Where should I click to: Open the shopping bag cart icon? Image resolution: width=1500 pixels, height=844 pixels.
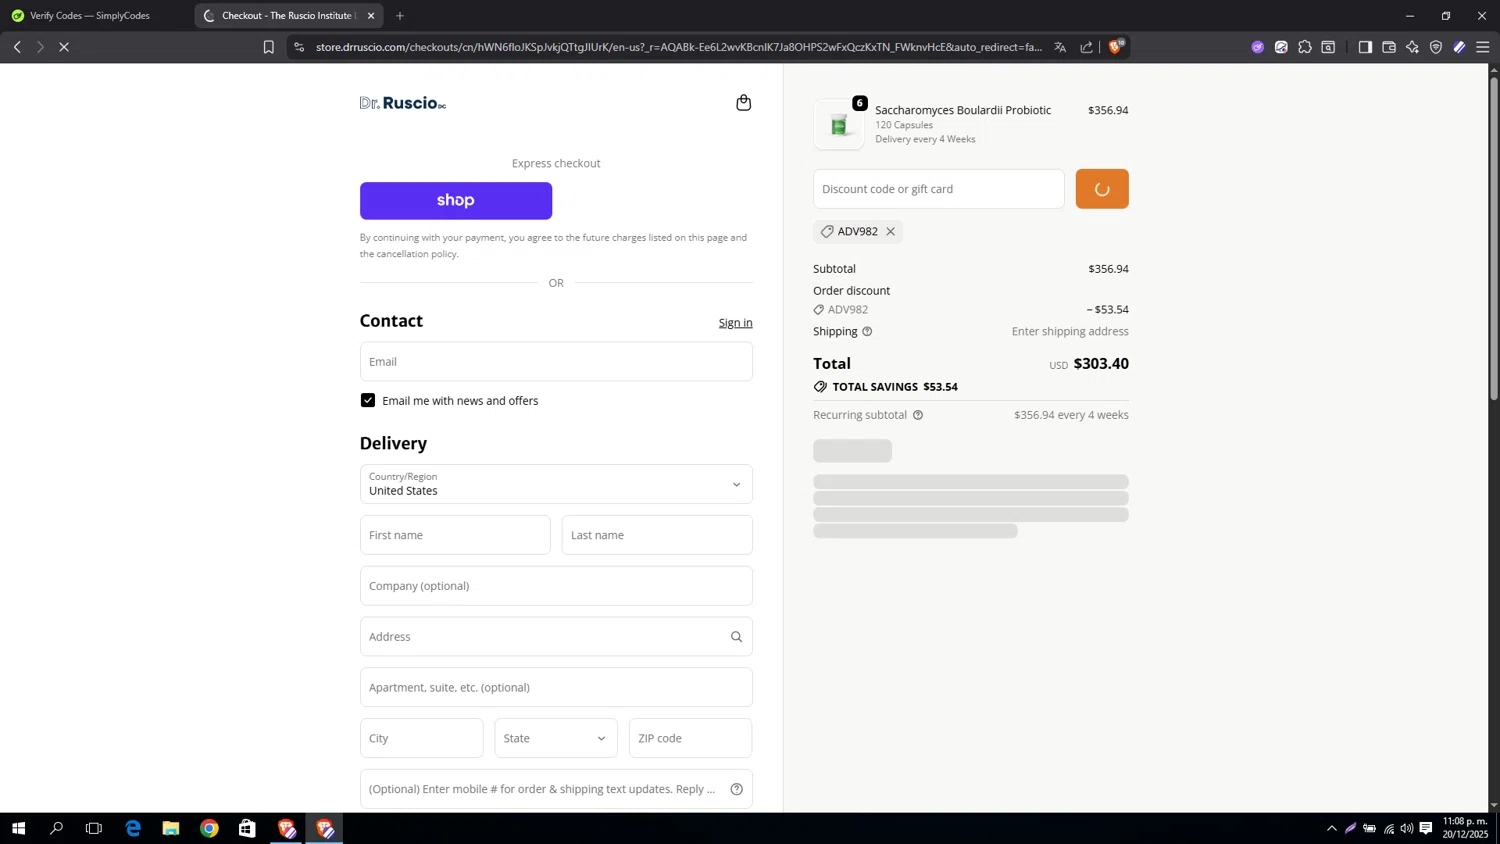(743, 103)
